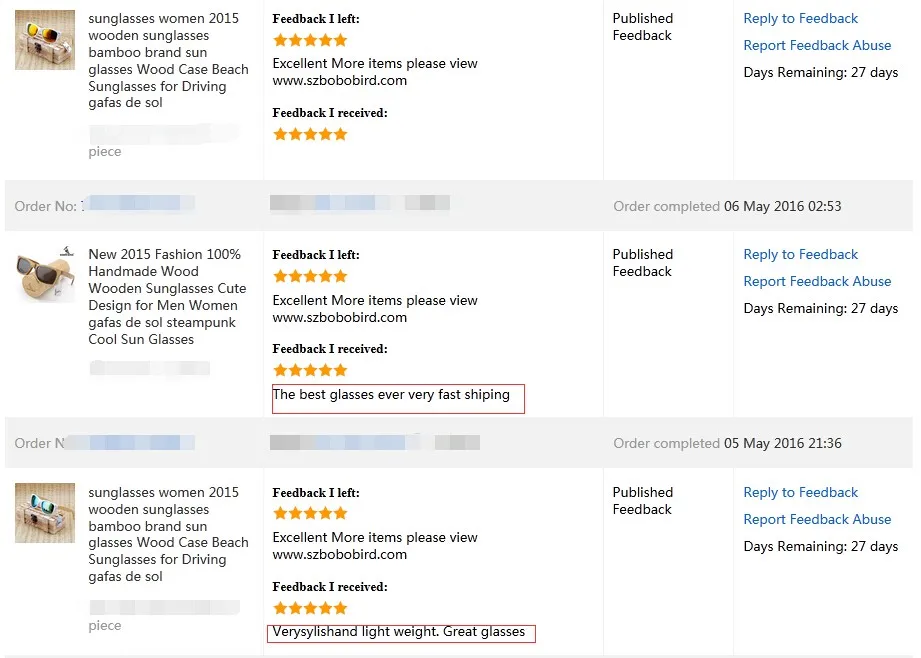Open the last listing's 'sunglasses women 2015' title
Image resolution: width=921 pixels, height=658 pixels.
167,534
